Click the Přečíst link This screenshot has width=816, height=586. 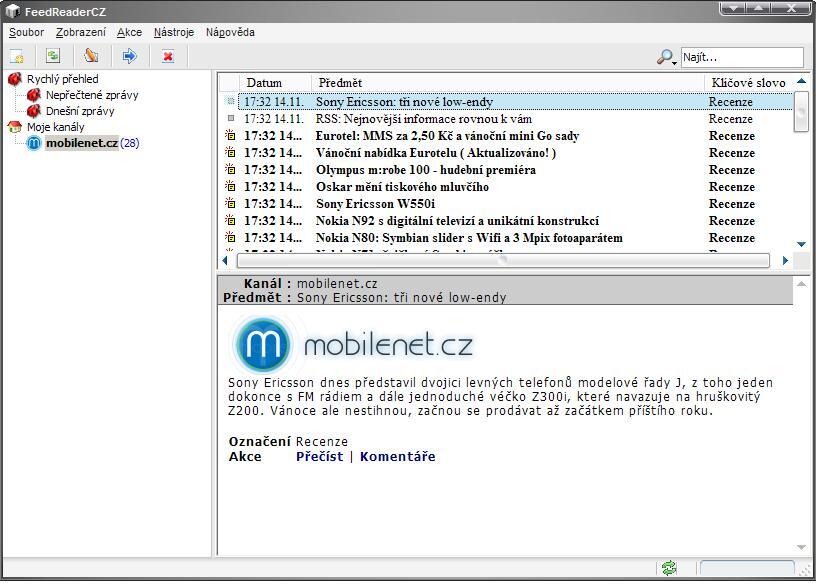(319, 457)
